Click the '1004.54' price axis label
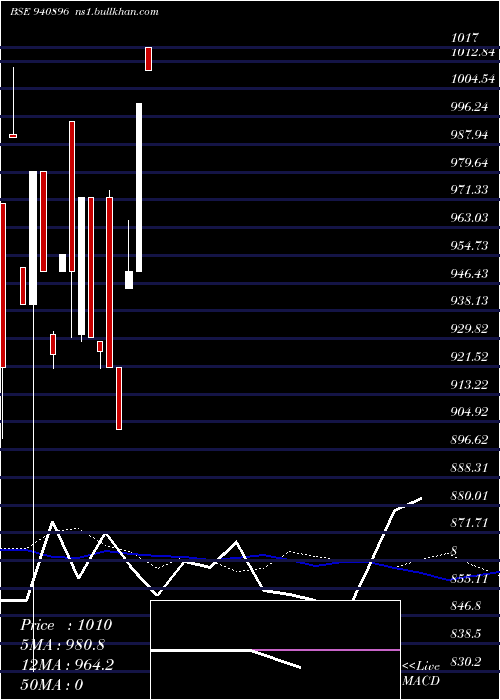This screenshot has height=700, width=500. [x=473, y=79]
